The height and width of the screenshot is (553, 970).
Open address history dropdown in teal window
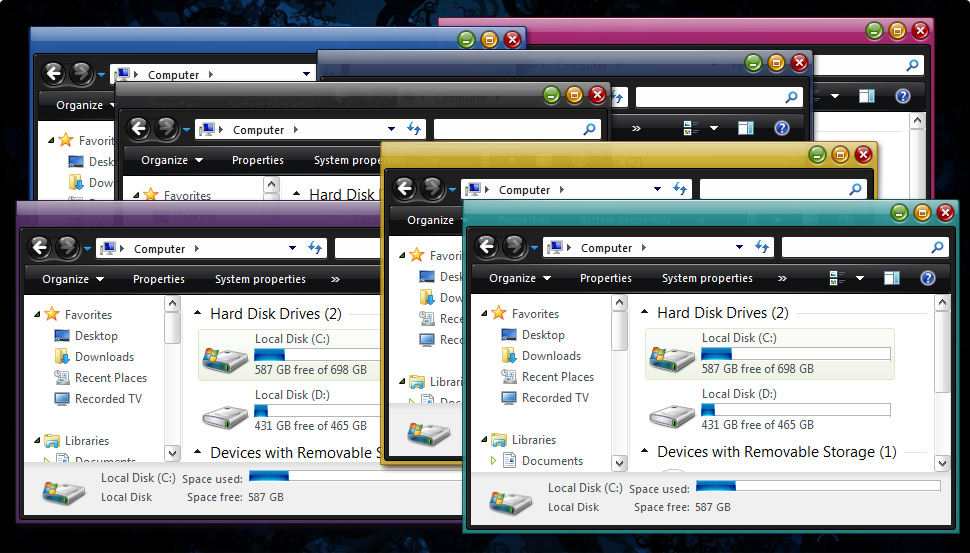tap(739, 247)
